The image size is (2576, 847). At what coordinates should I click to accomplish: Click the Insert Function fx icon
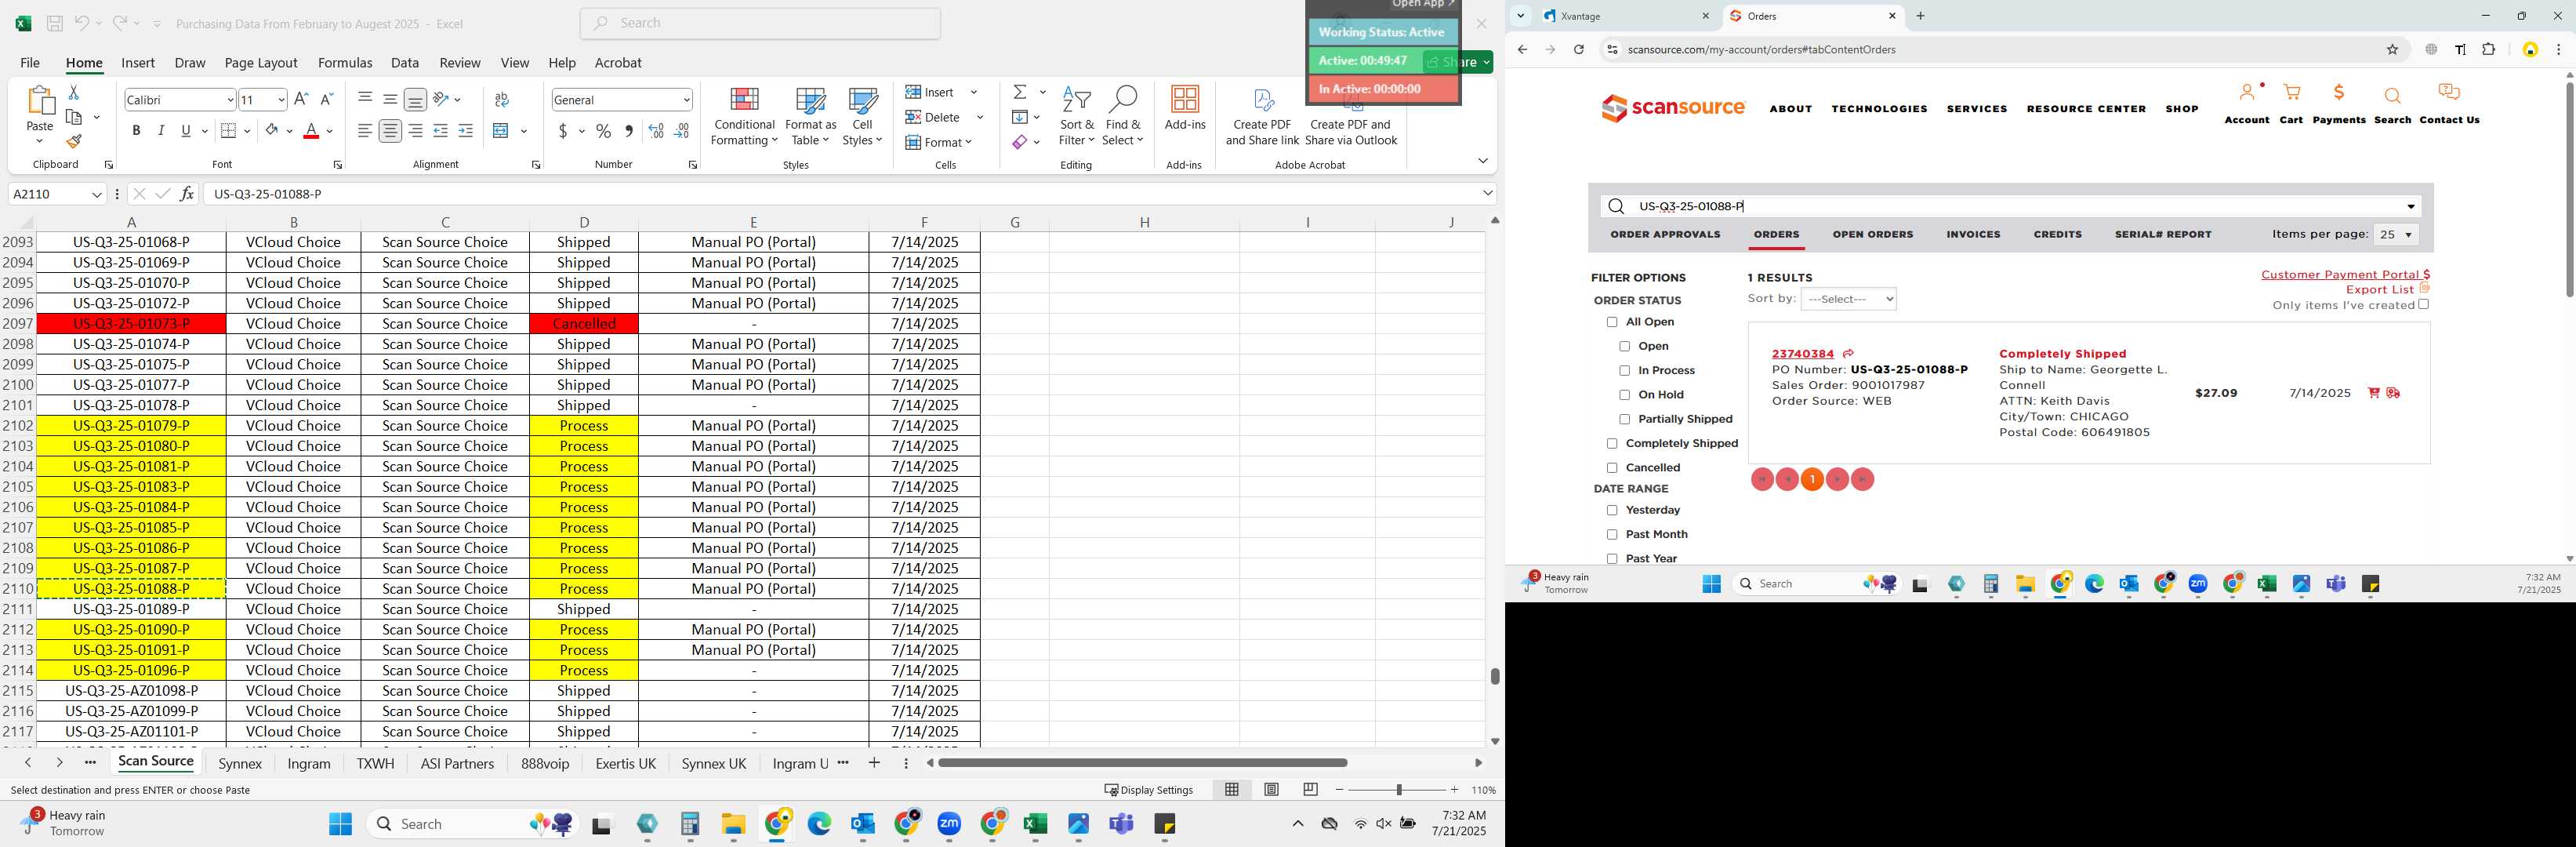187,194
